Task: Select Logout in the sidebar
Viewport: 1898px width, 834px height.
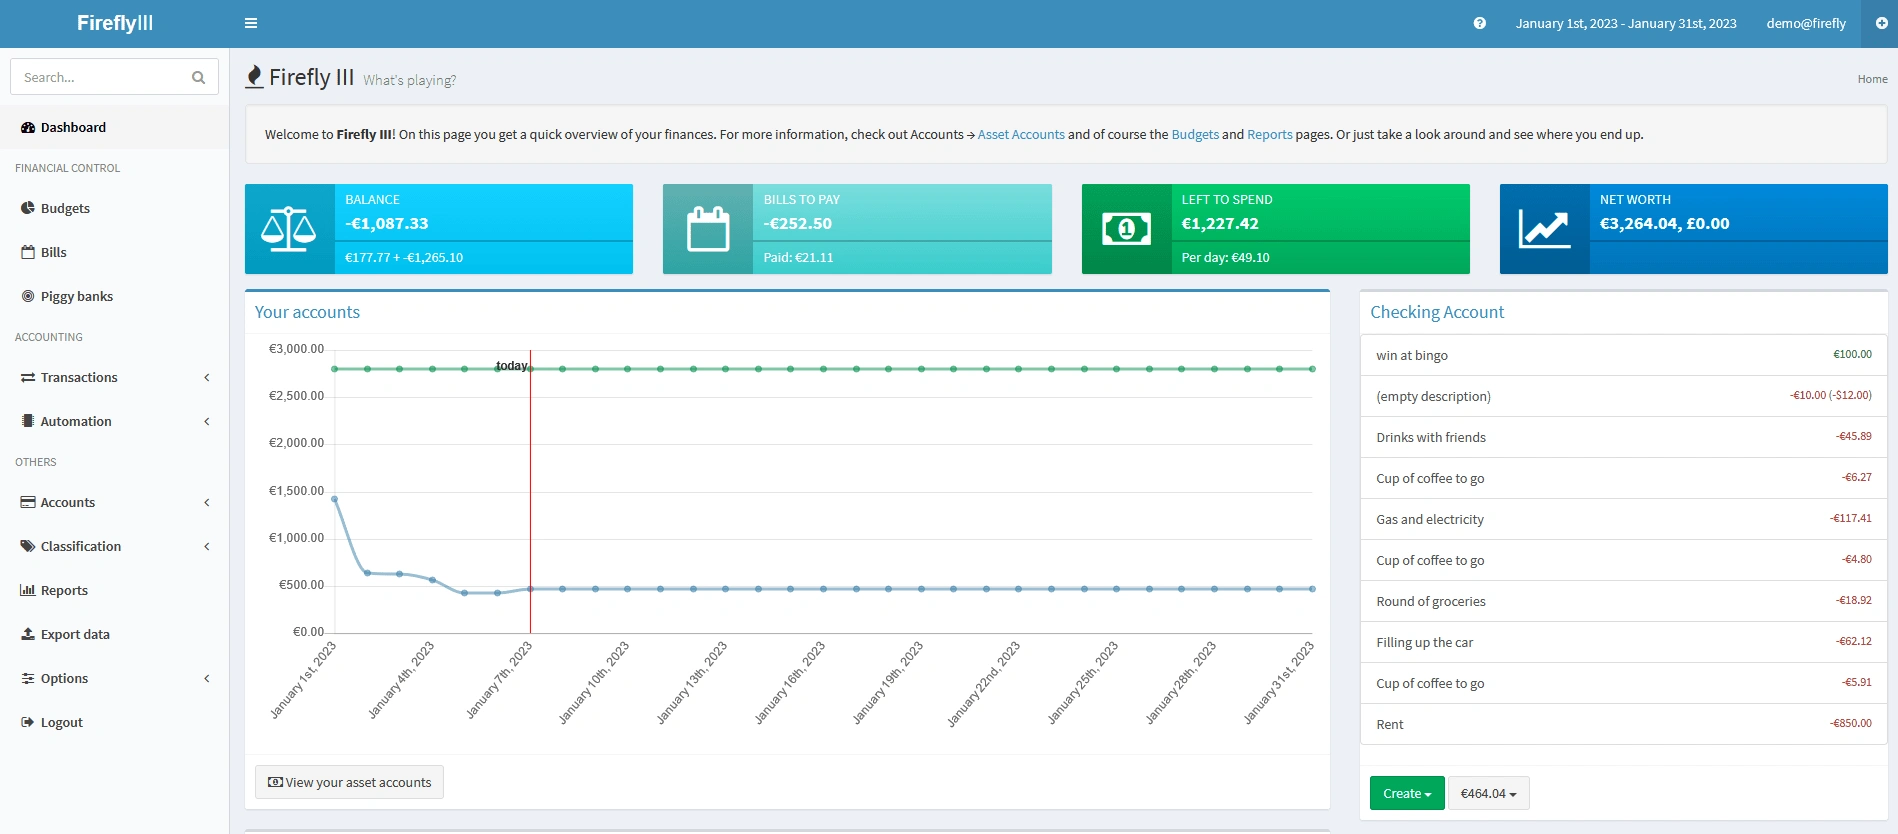Action: [114, 722]
